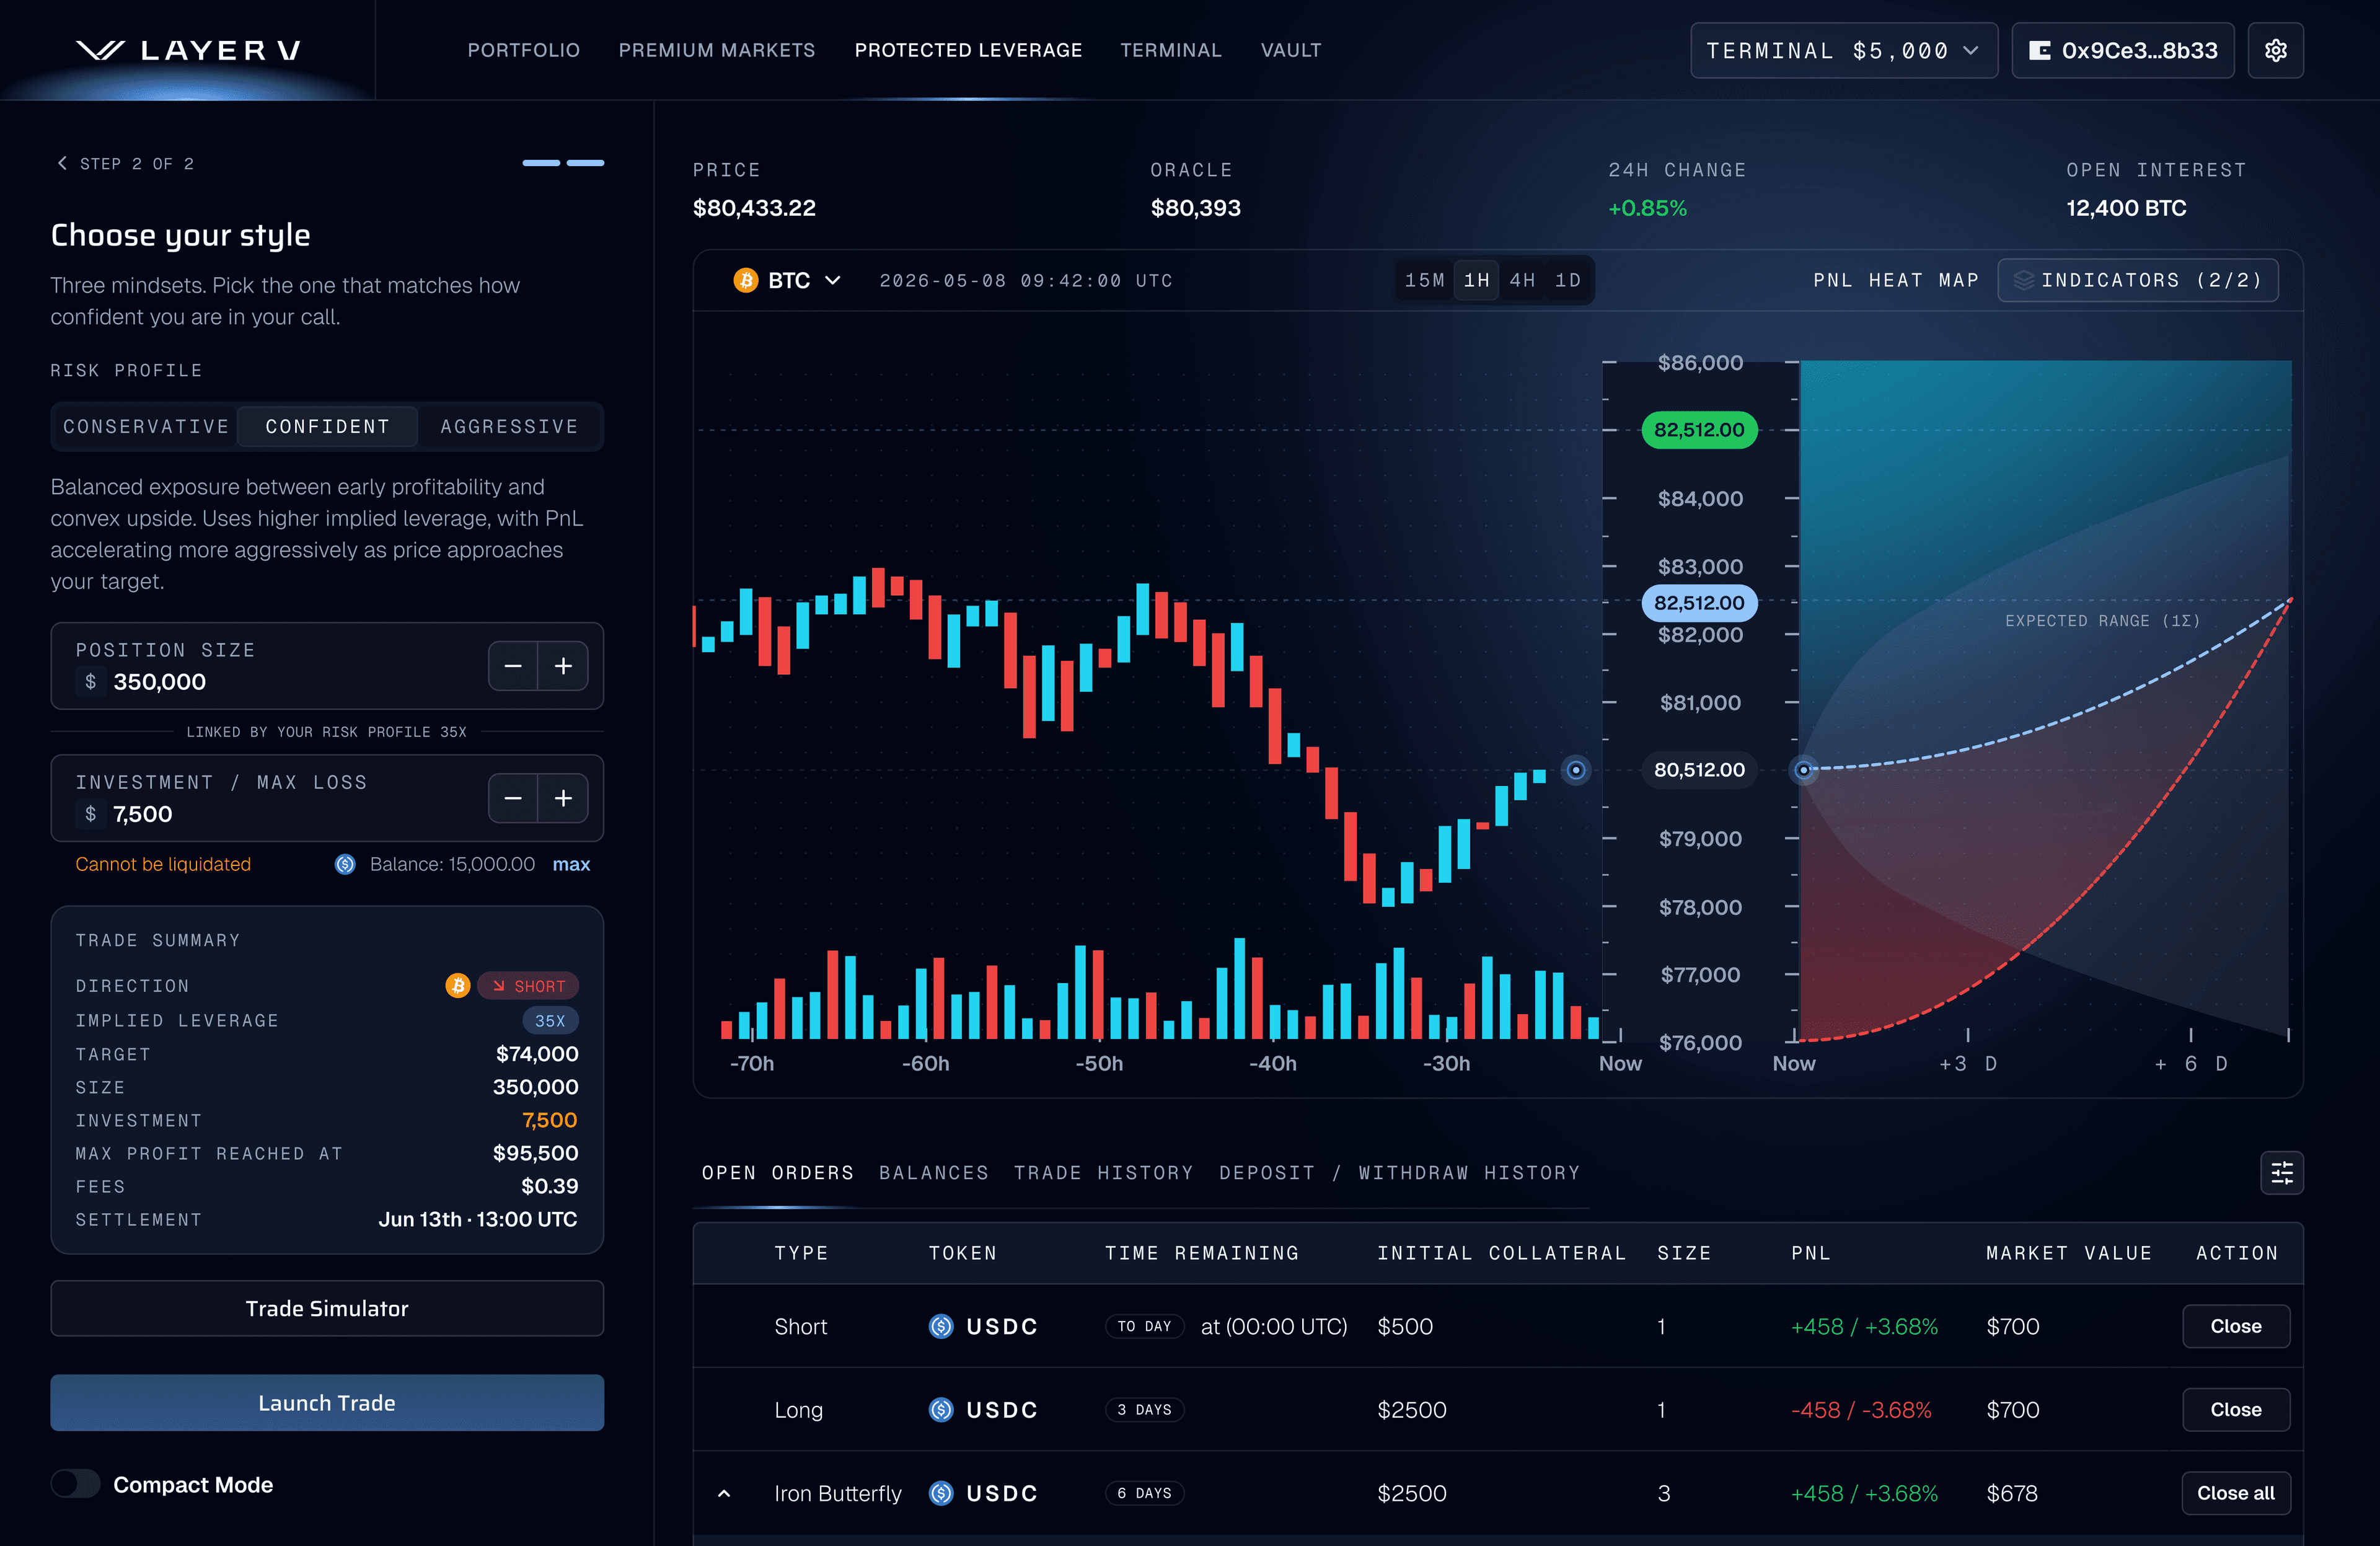Go back using the Step 2 of 2 chevron
Image resolution: width=2380 pixels, height=1546 pixels.
point(62,163)
